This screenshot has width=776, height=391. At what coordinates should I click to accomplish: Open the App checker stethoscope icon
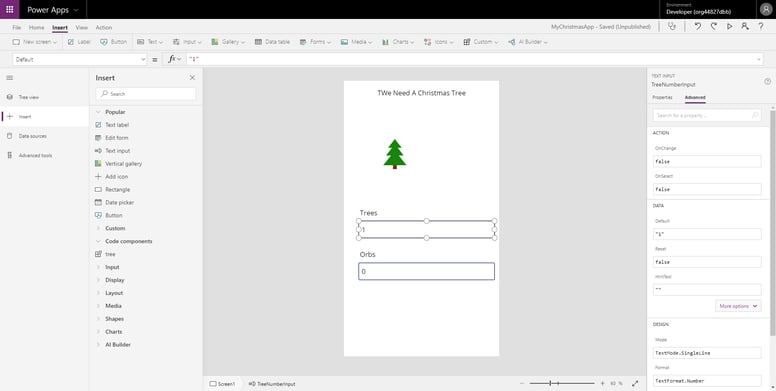(x=672, y=27)
